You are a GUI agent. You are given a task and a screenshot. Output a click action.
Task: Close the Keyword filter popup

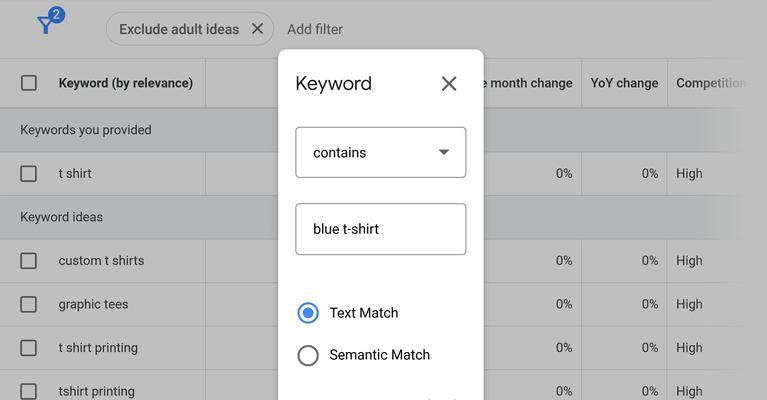click(x=449, y=84)
